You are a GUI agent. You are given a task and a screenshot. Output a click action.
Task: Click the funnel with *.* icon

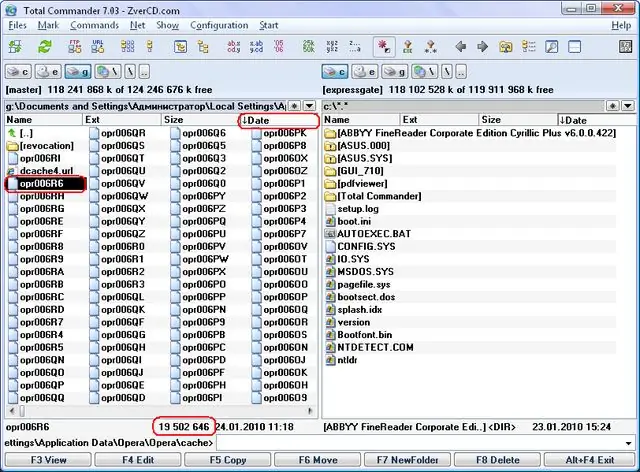point(431,47)
